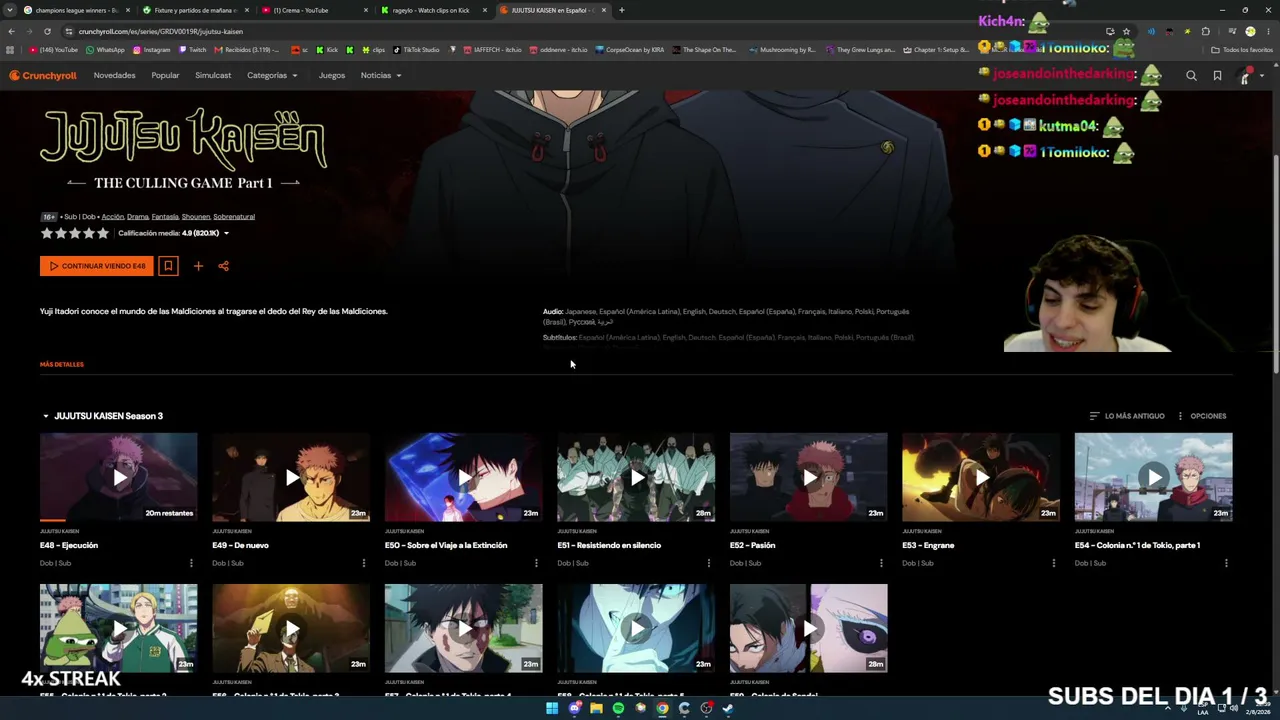Open the Acción genre link
This screenshot has width=1280, height=720.
point(112,217)
